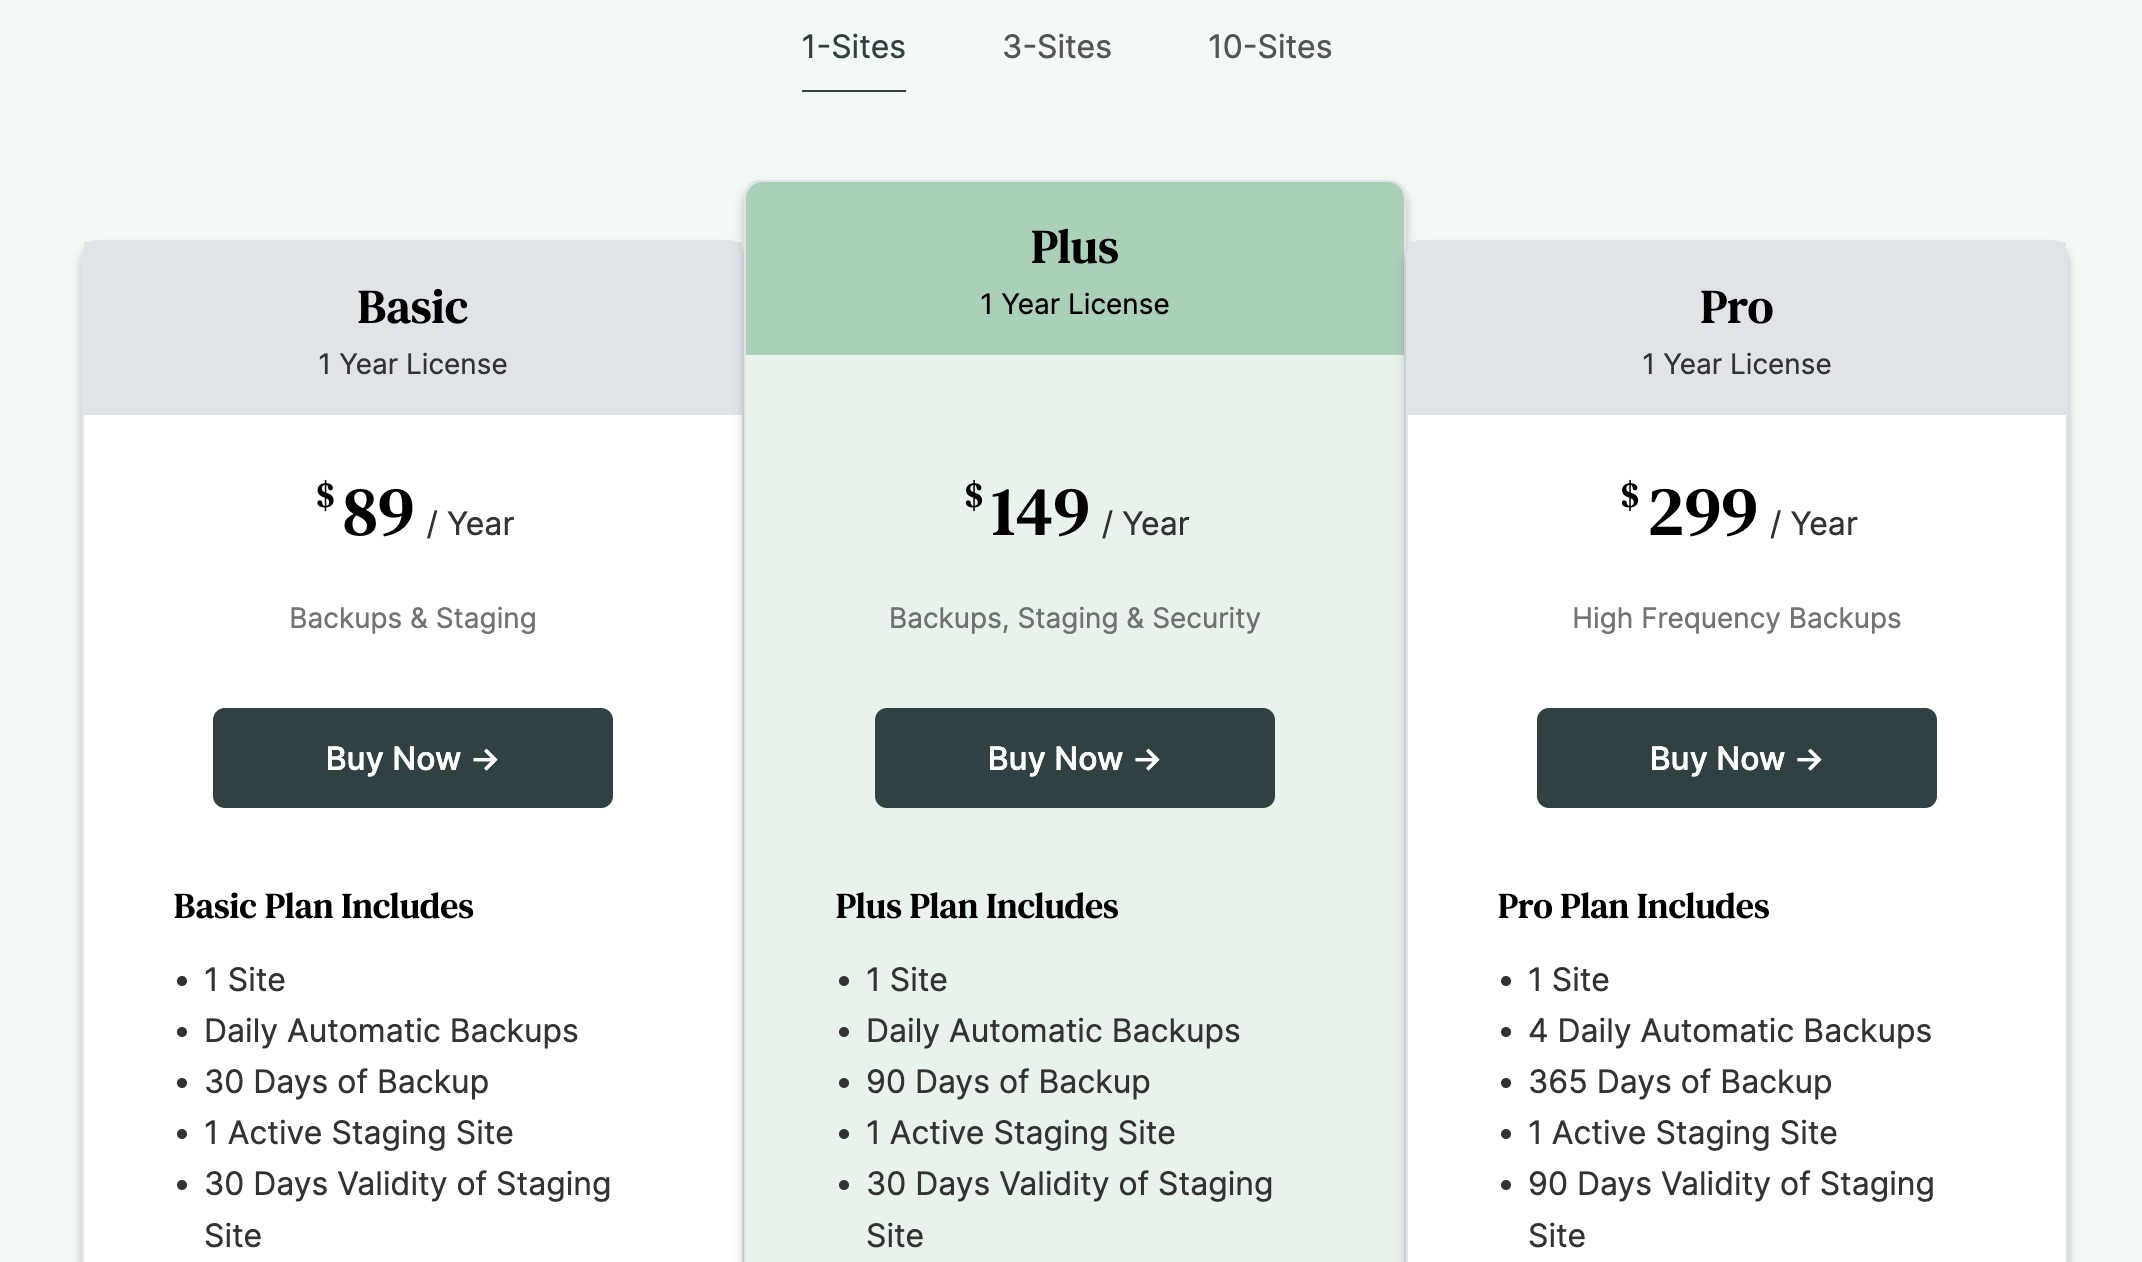Image resolution: width=2142 pixels, height=1262 pixels.
Task: Click the arrow icon on Basic Buy Now
Action: [x=487, y=760]
